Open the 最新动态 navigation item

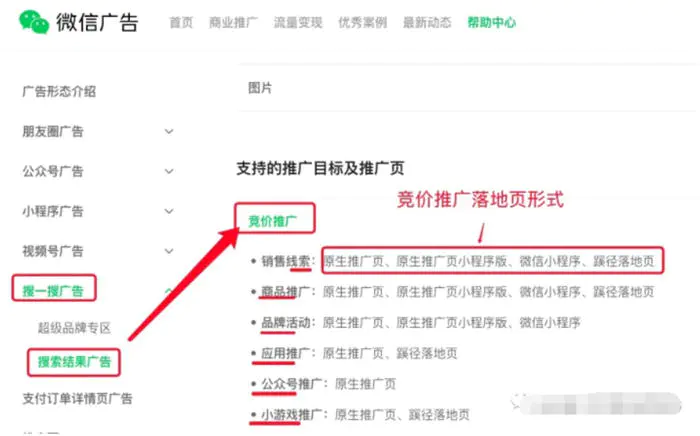pyautogui.click(x=426, y=22)
